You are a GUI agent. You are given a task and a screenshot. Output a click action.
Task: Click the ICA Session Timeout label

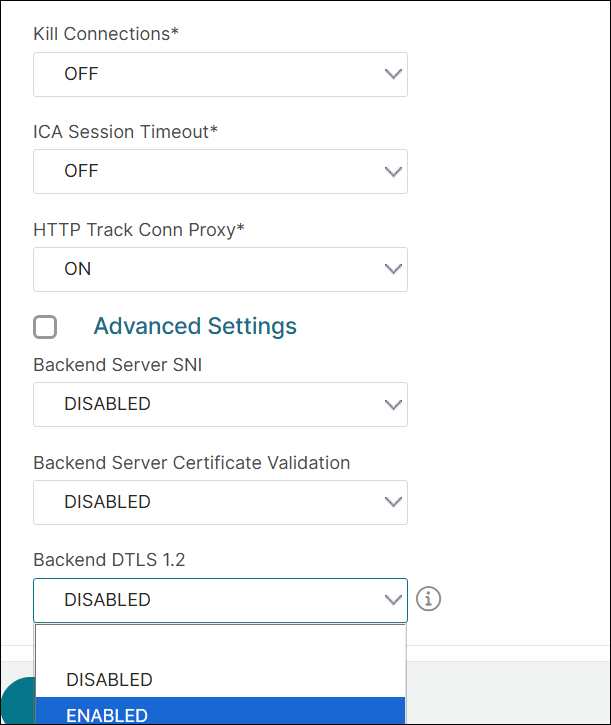point(125,132)
